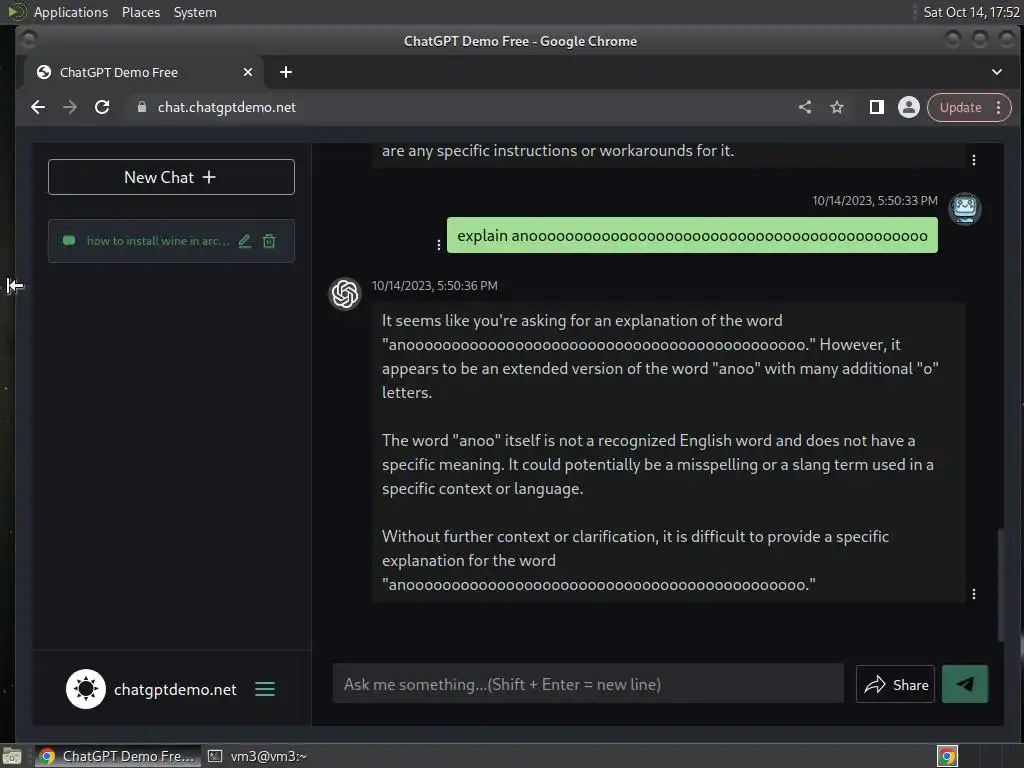Go back in Chrome history
The width and height of the screenshot is (1024, 768).
tap(38, 107)
